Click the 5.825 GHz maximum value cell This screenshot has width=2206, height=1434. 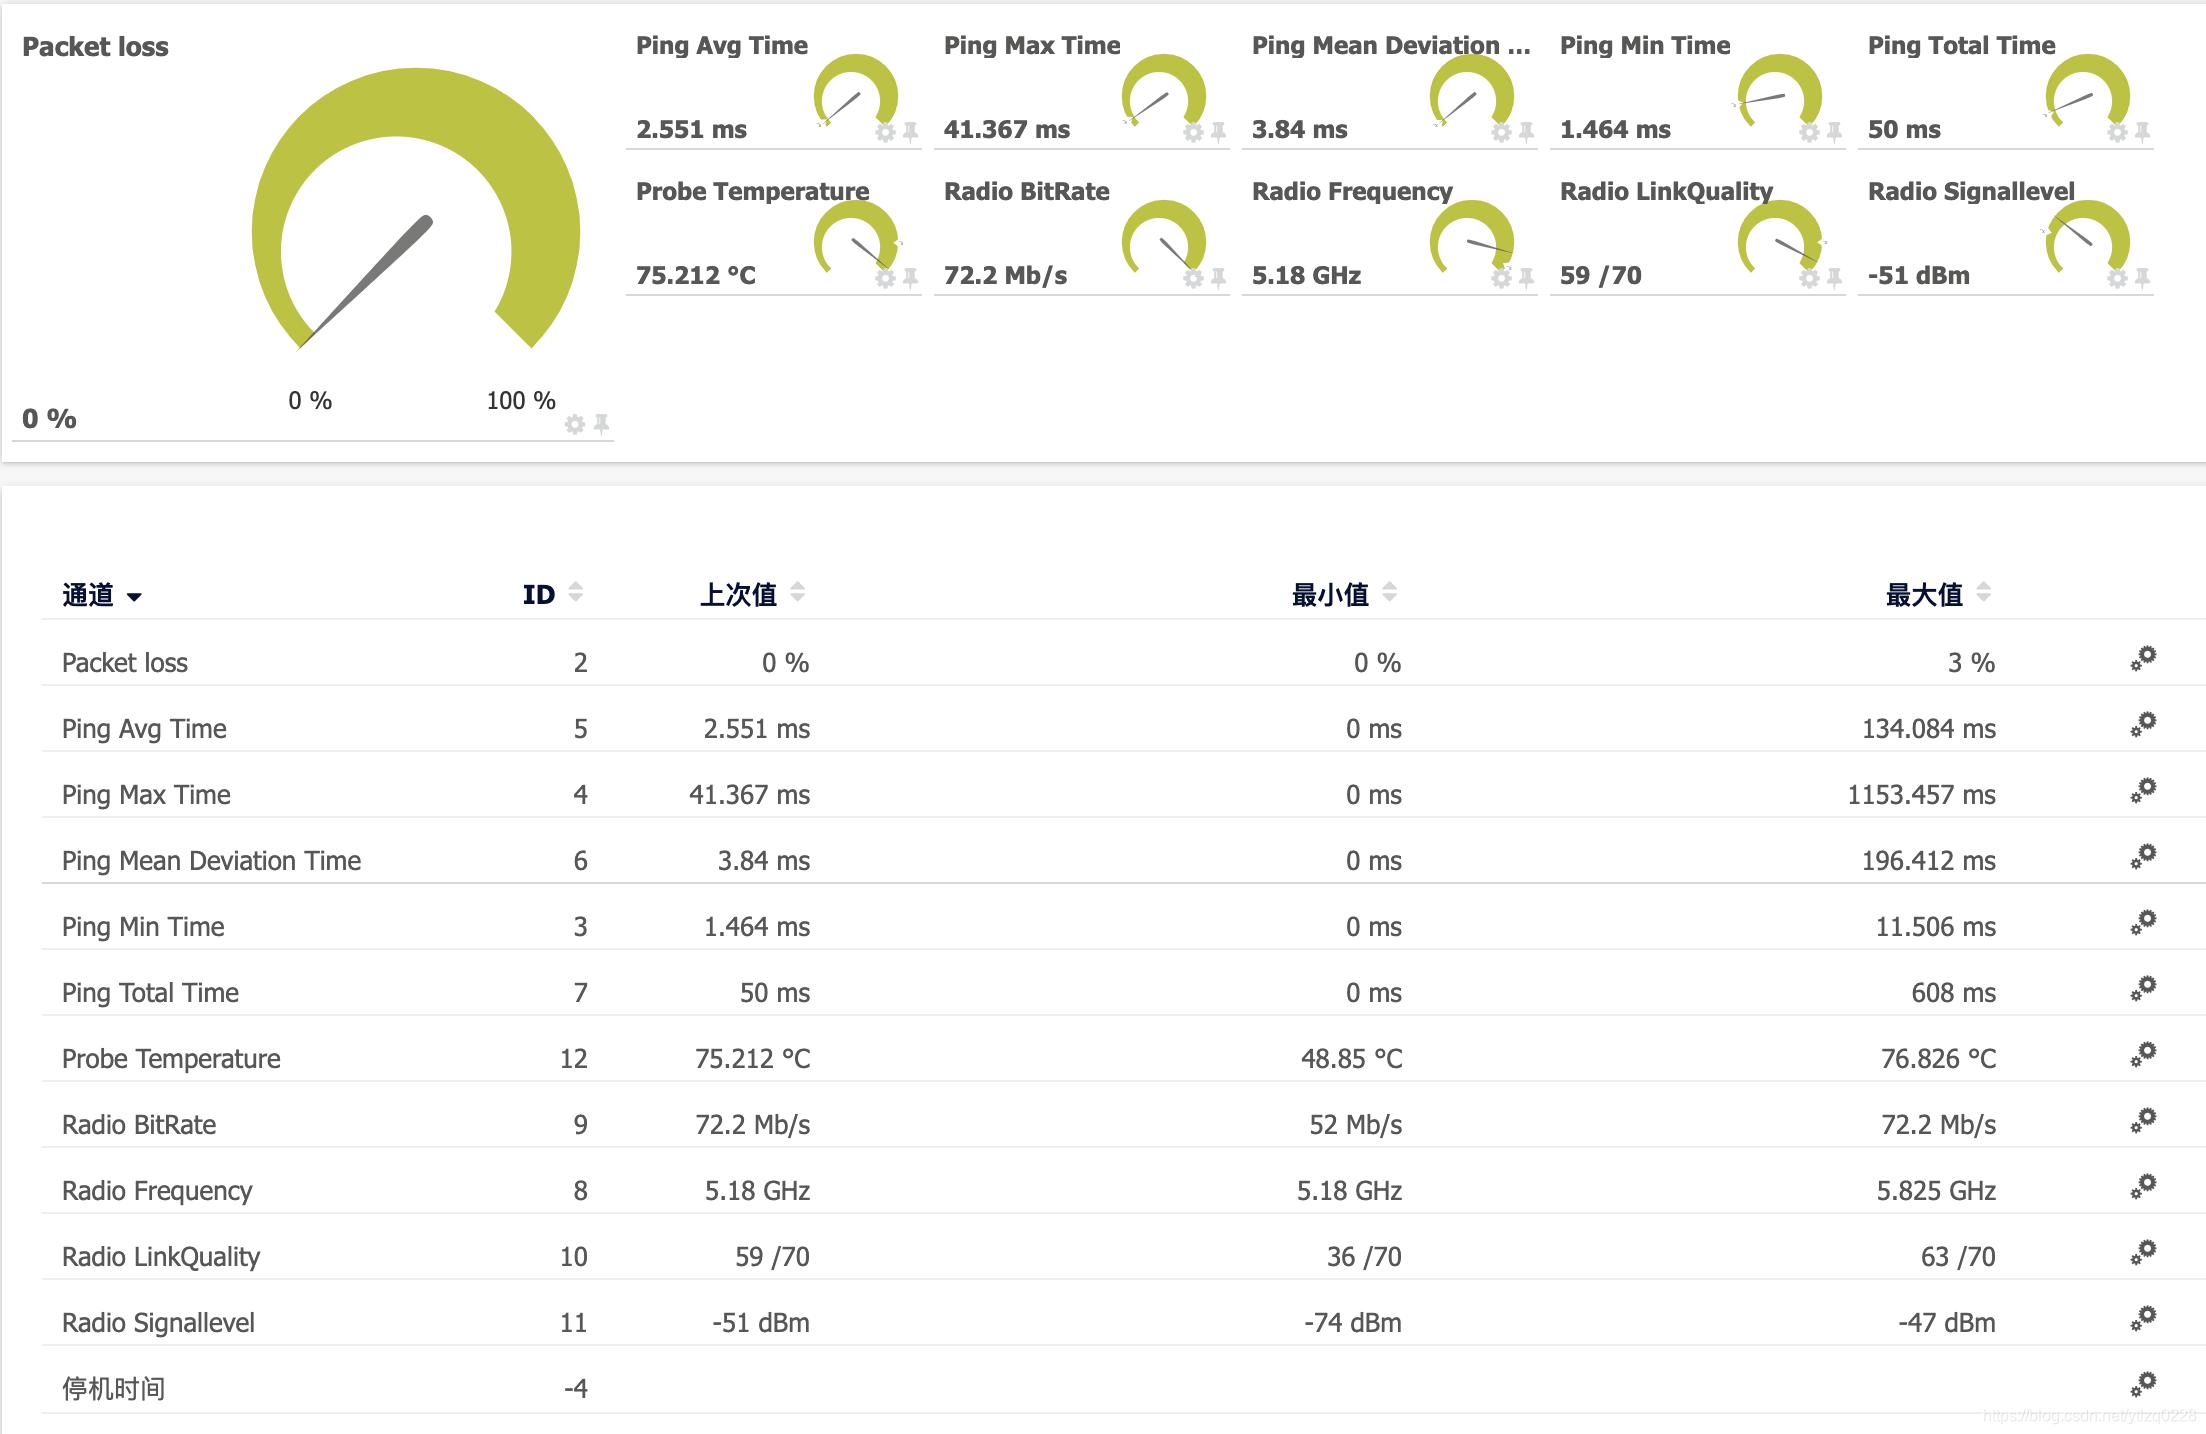pyautogui.click(x=1936, y=1191)
